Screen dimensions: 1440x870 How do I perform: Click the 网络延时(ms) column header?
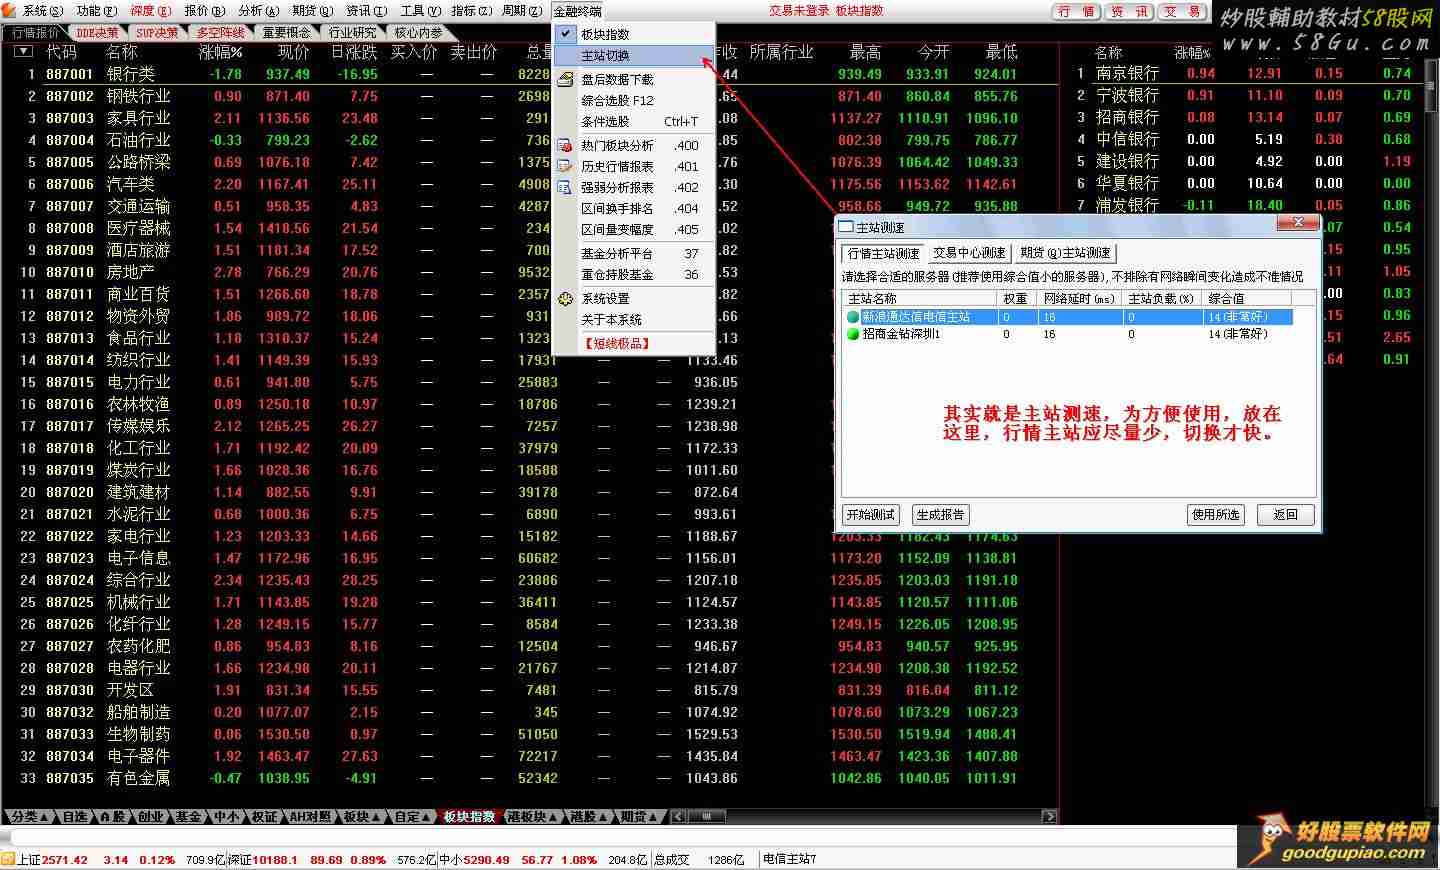(x=1079, y=298)
